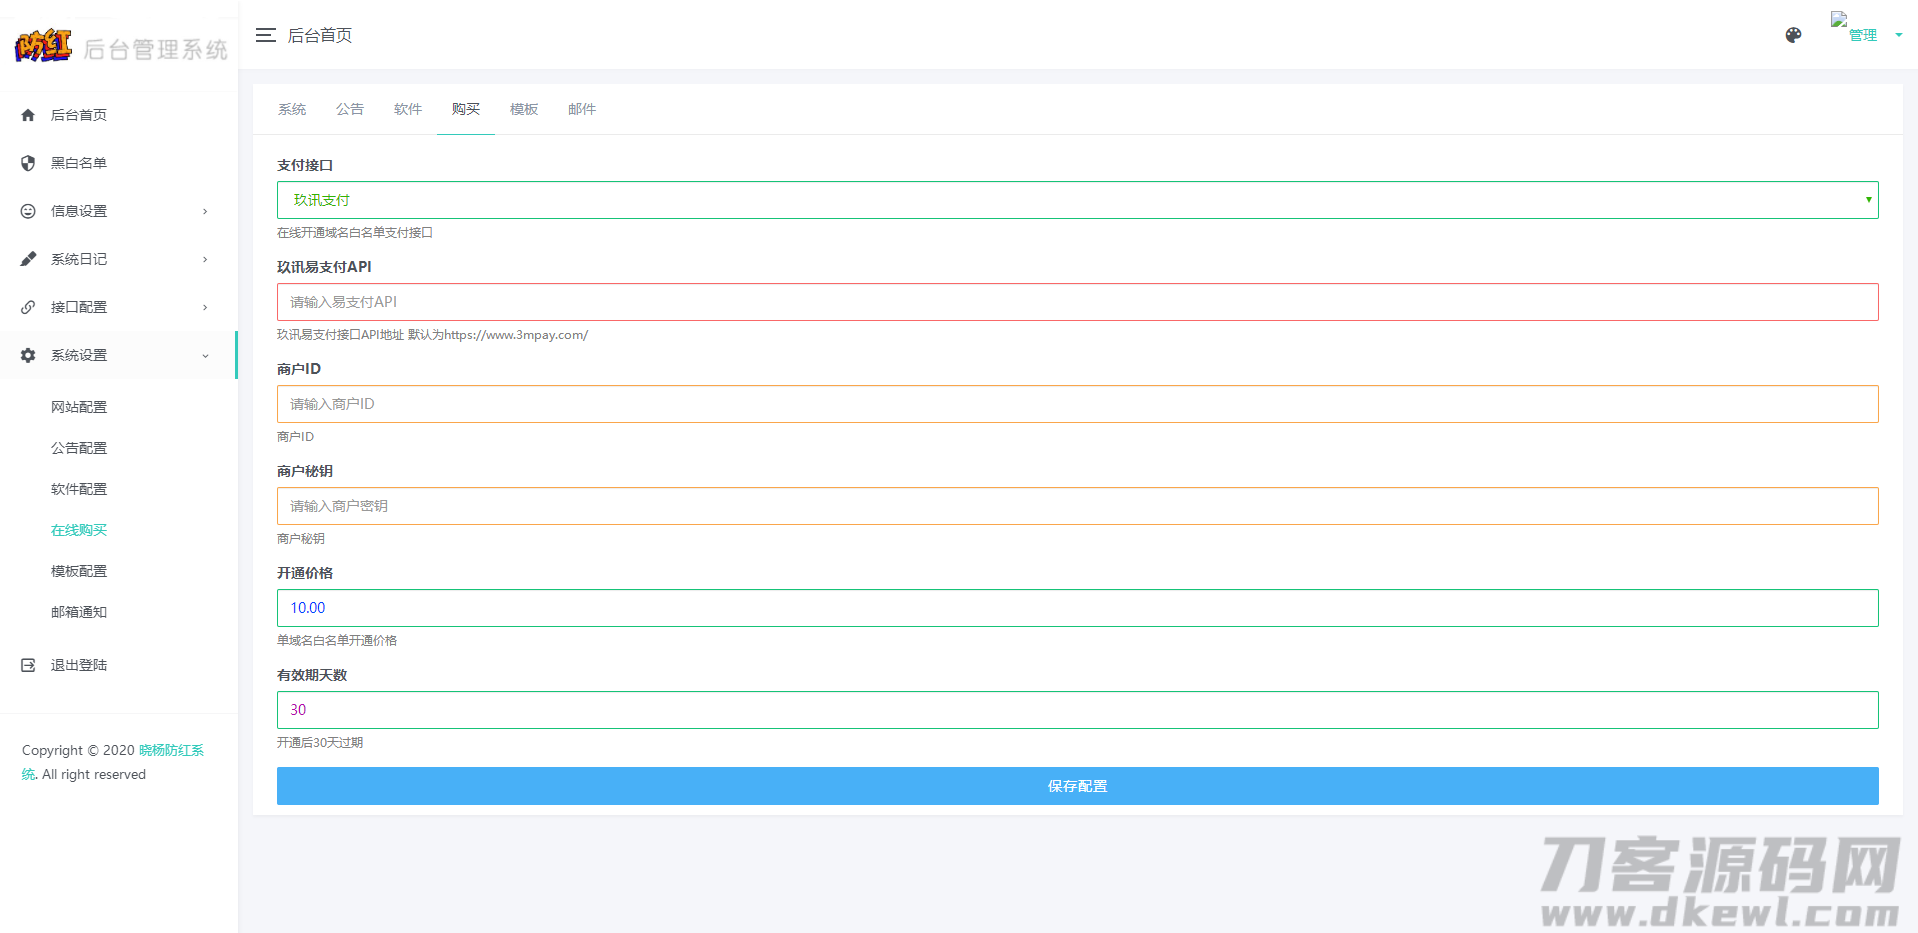Expand the 管理 user dropdown arrow
1918x933 pixels.
(1898, 35)
